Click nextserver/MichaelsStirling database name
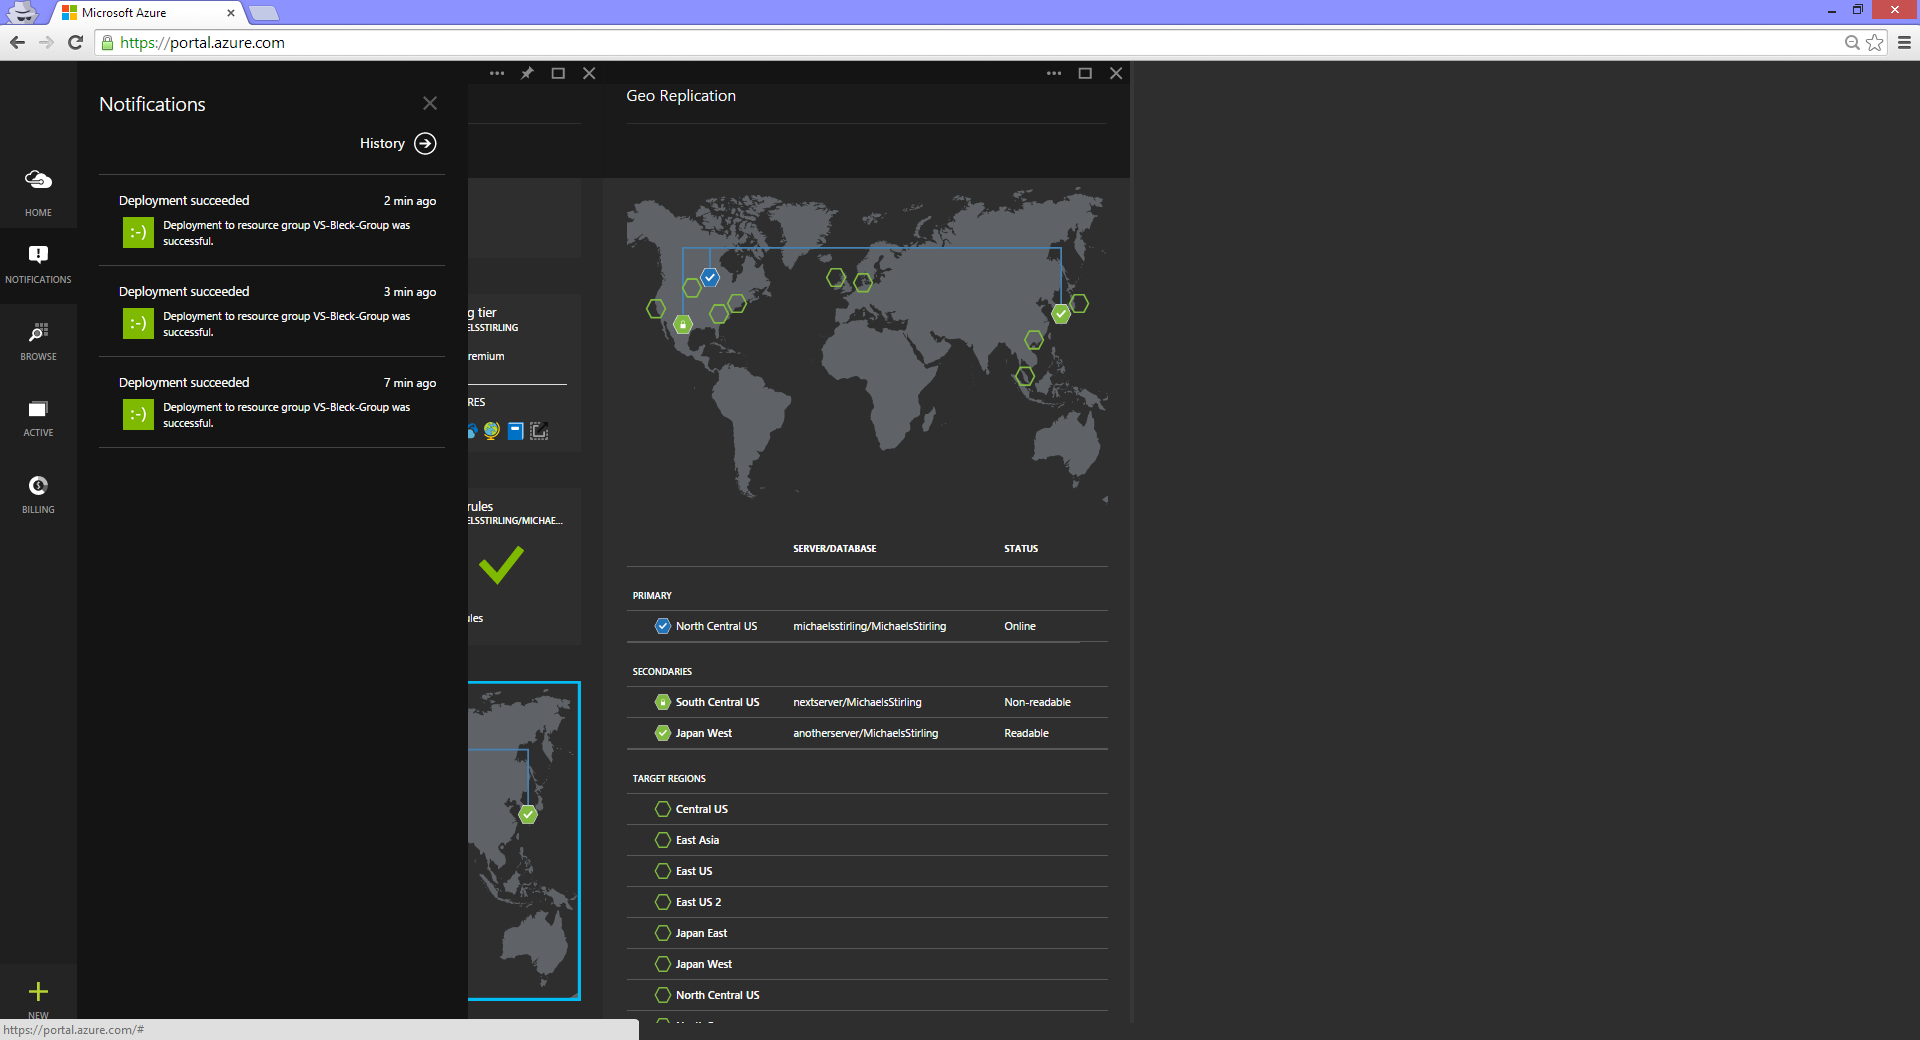Viewport: 1920px width, 1040px height. (857, 702)
